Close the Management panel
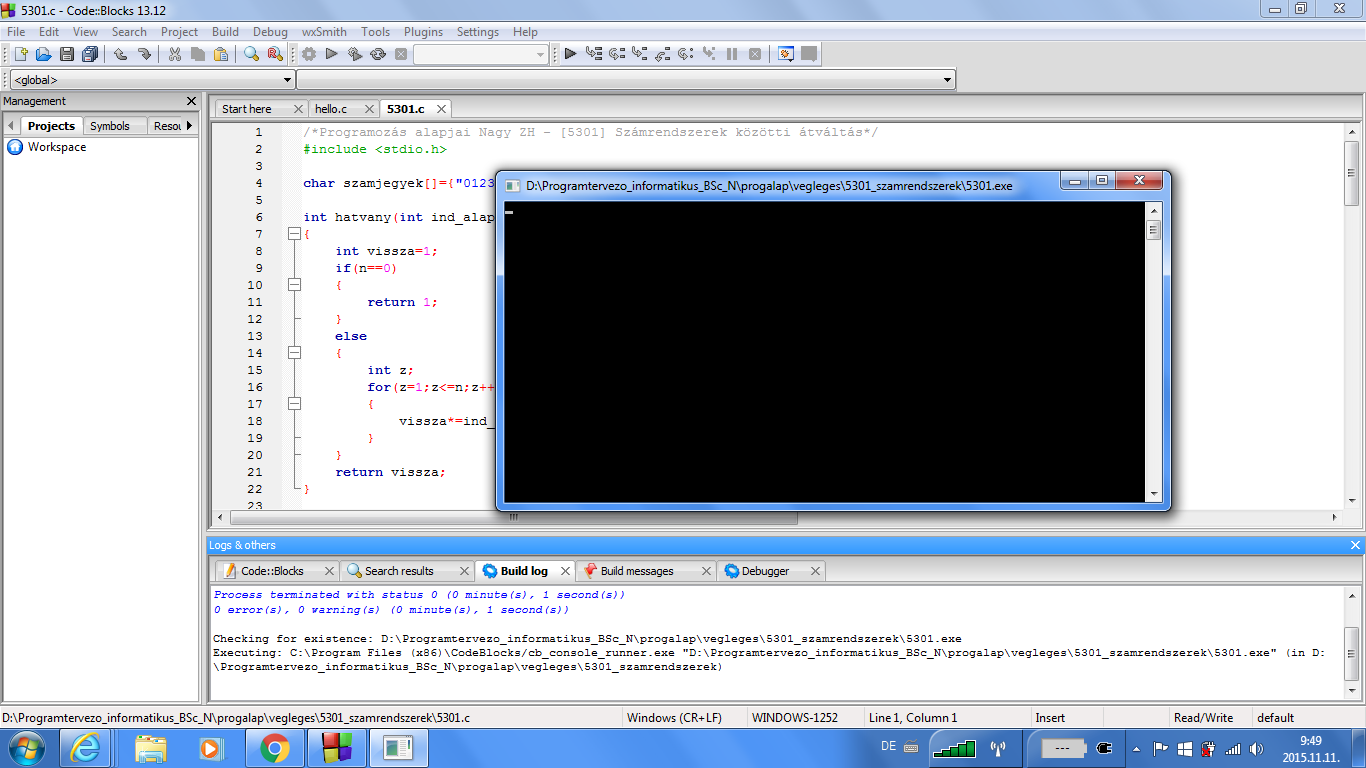 [192, 101]
